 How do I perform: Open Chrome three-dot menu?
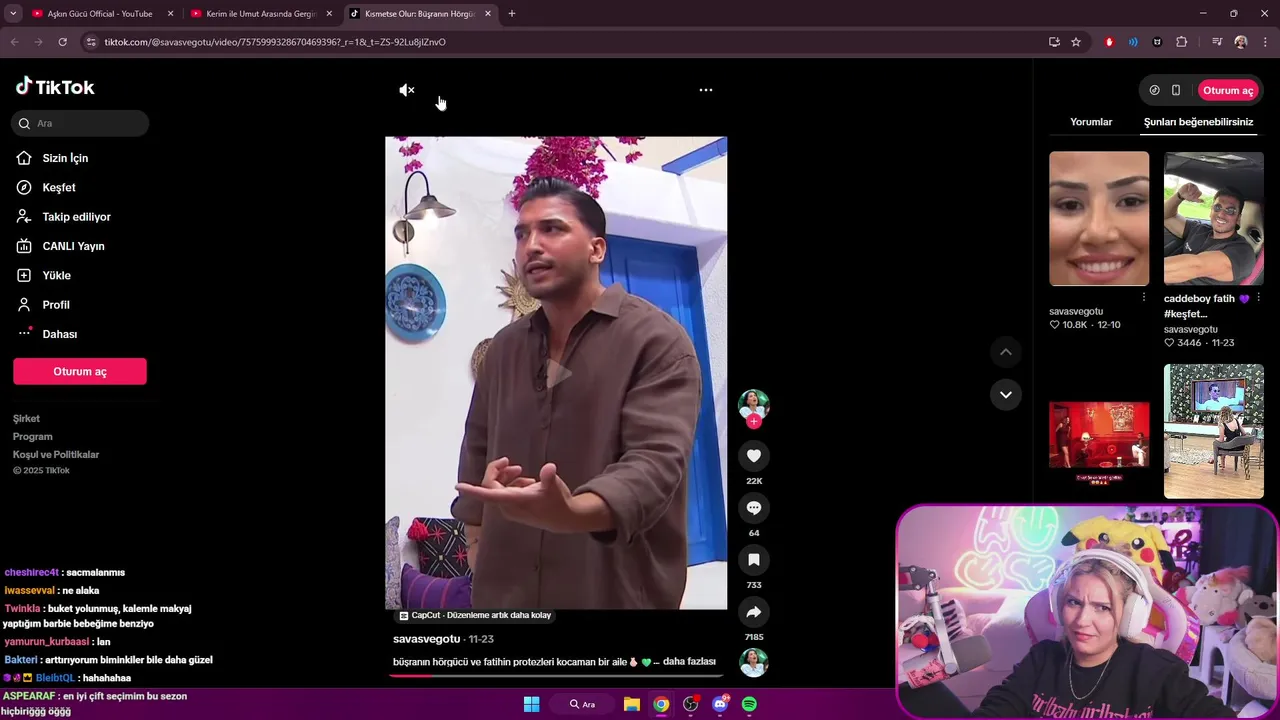pos(1266,42)
